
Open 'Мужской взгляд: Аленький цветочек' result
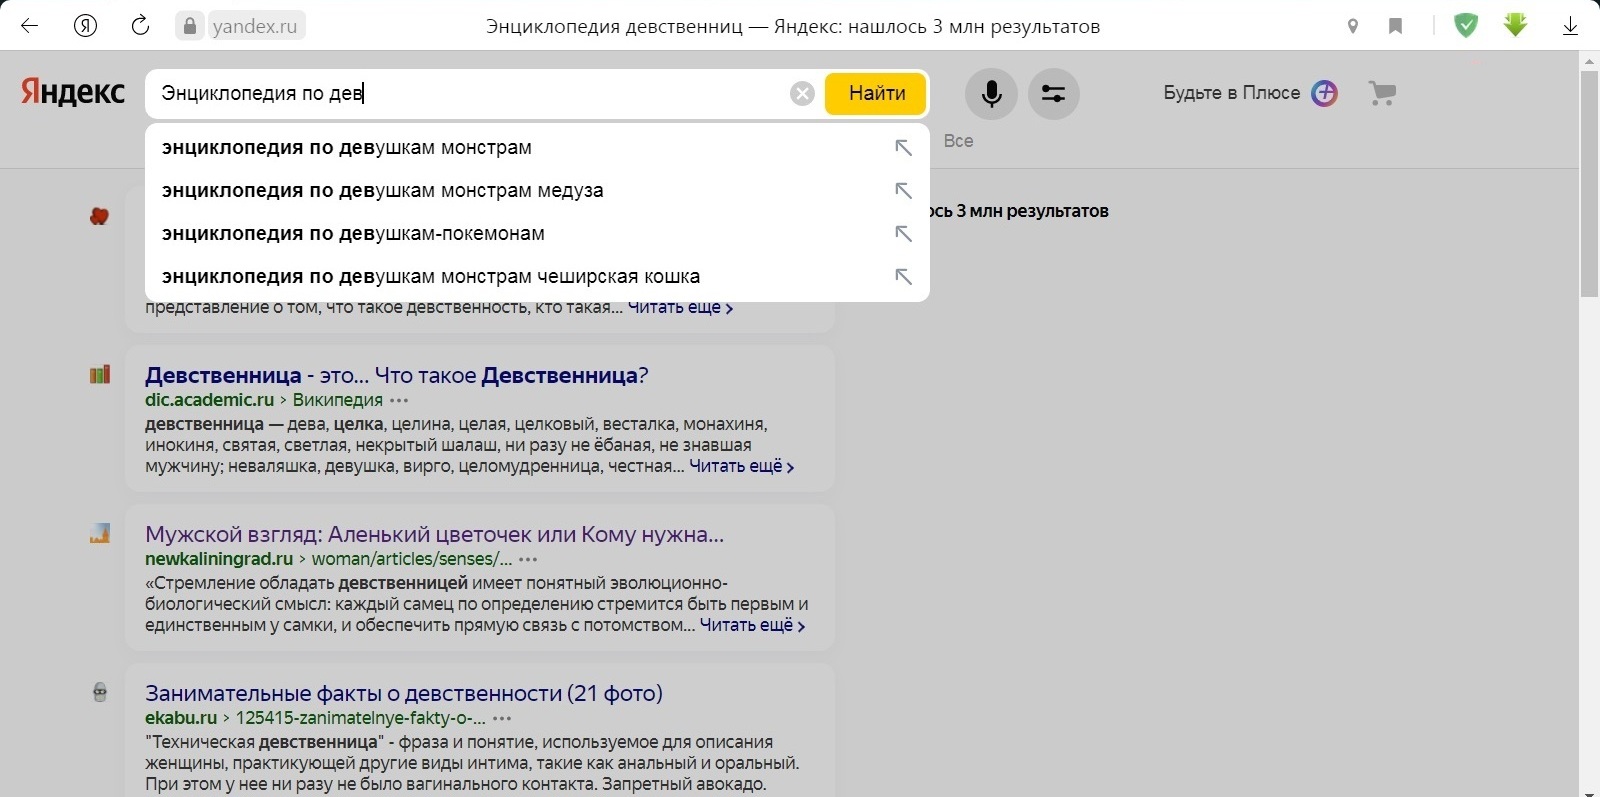click(434, 534)
